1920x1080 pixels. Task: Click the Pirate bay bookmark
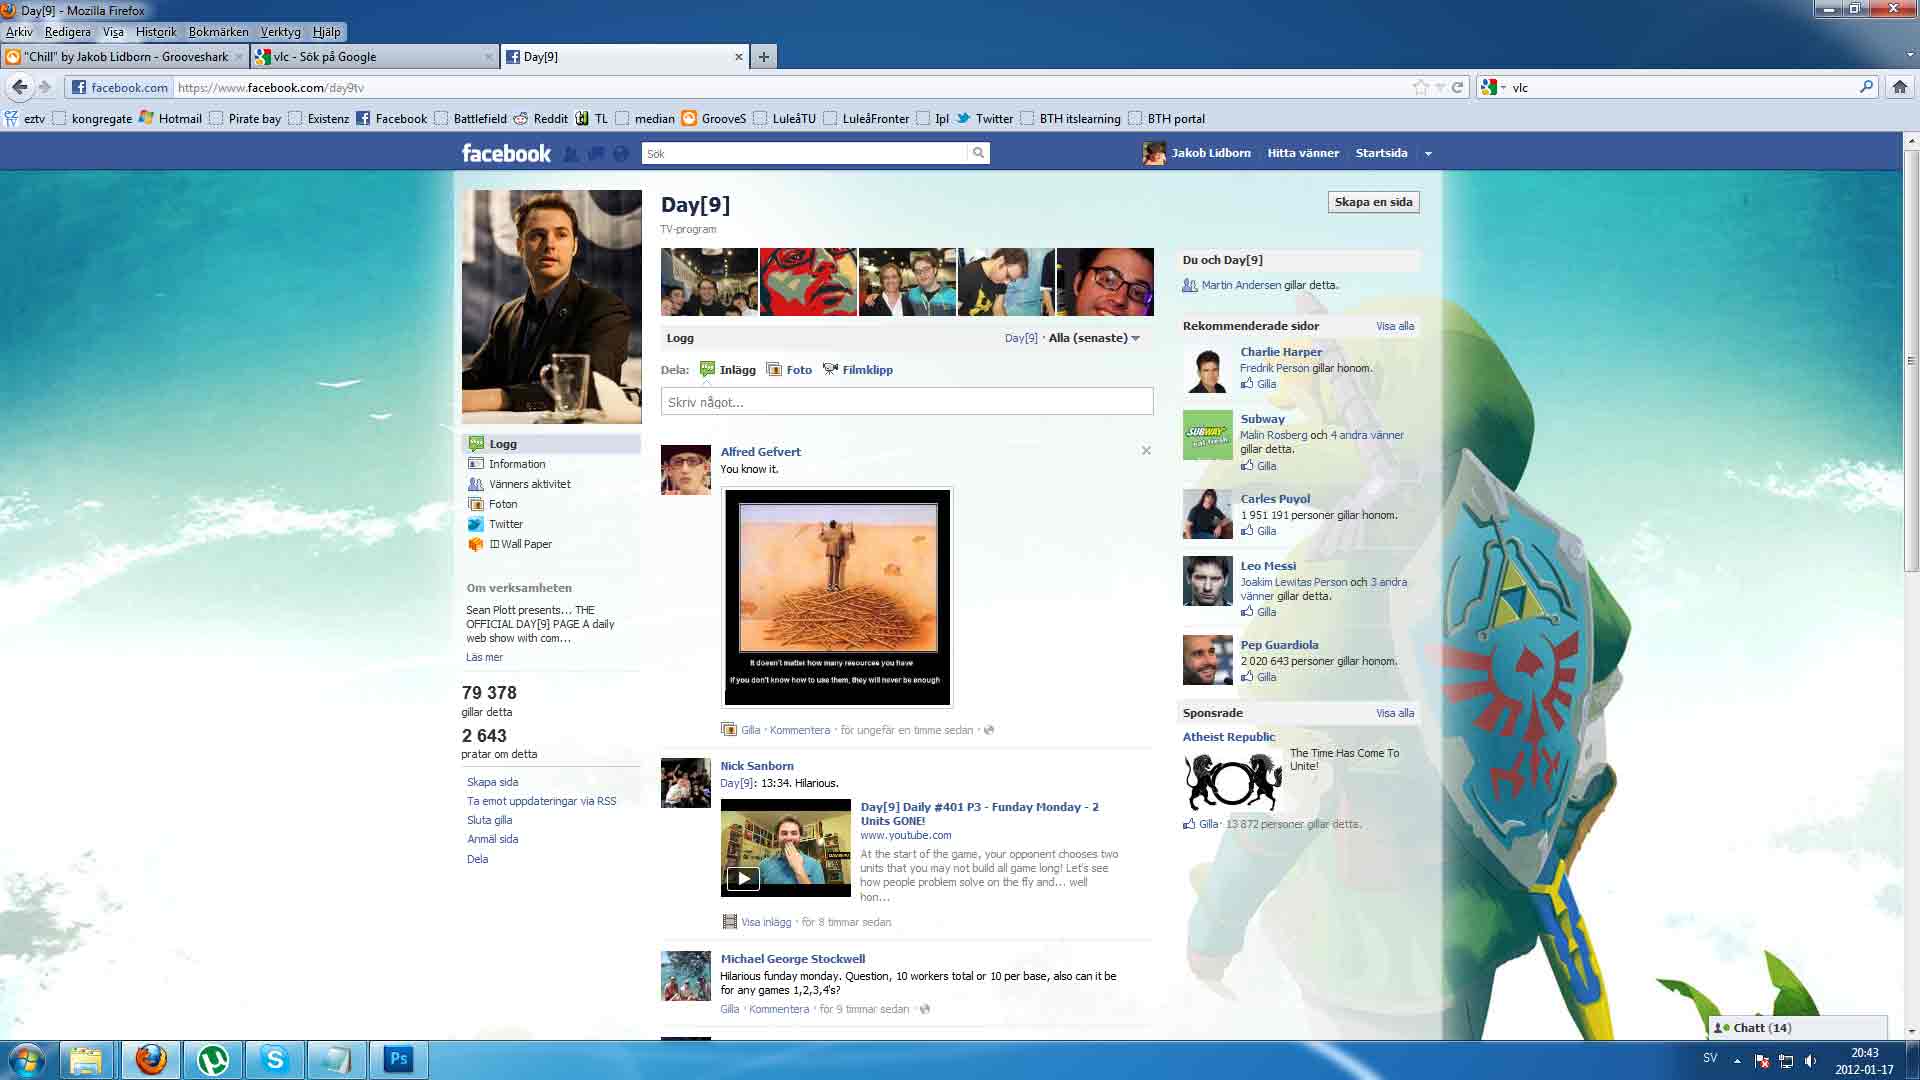(244, 118)
